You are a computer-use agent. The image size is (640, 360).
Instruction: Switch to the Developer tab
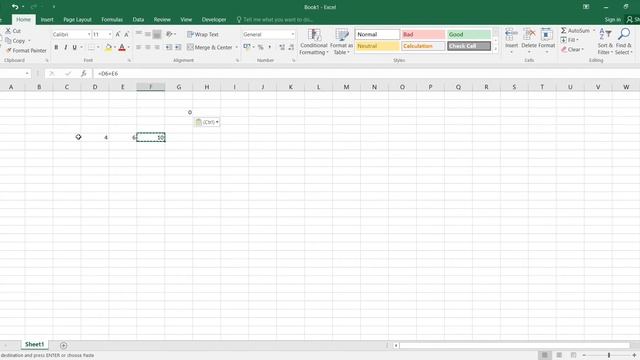214,20
